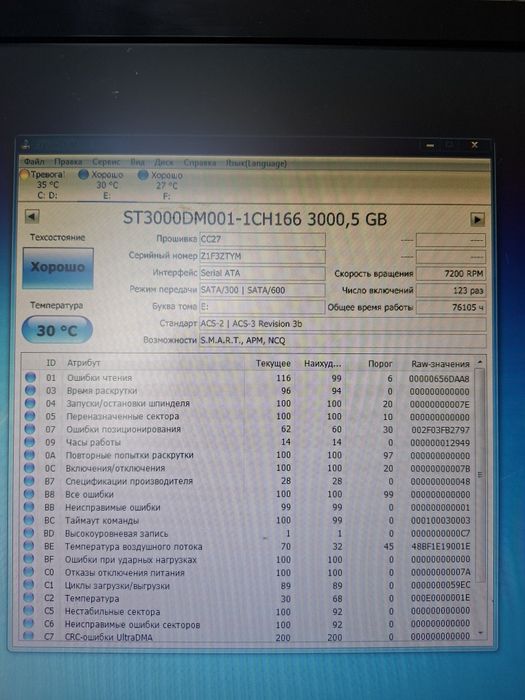Click the transfer mode field SATA/300 | SATA/600
The height and width of the screenshot is (700, 525).
coord(262,290)
